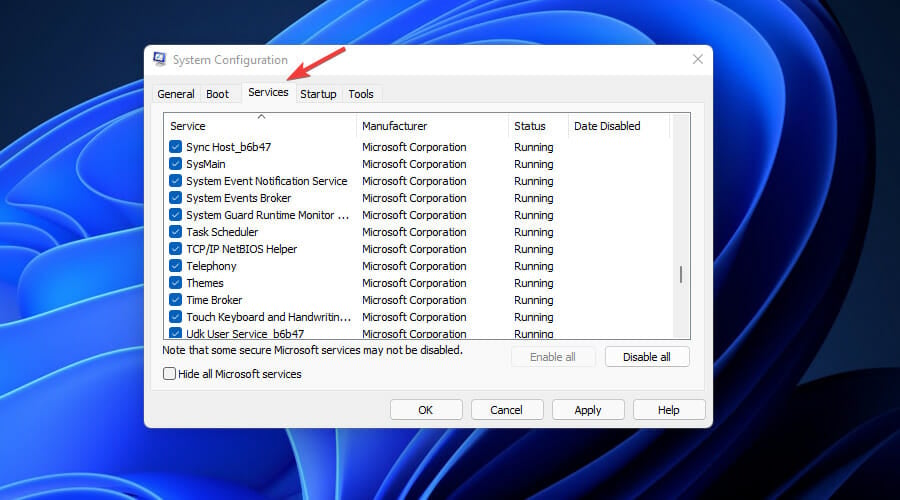900x500 pixels.
Task: Disable System Guard Runtime Monitor checkbox
Action: point(176,215)
